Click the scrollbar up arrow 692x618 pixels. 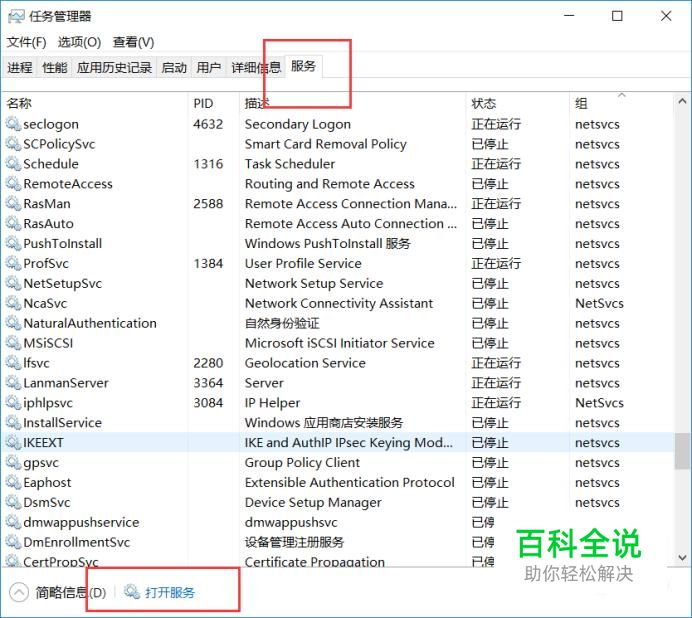[682, 101]
